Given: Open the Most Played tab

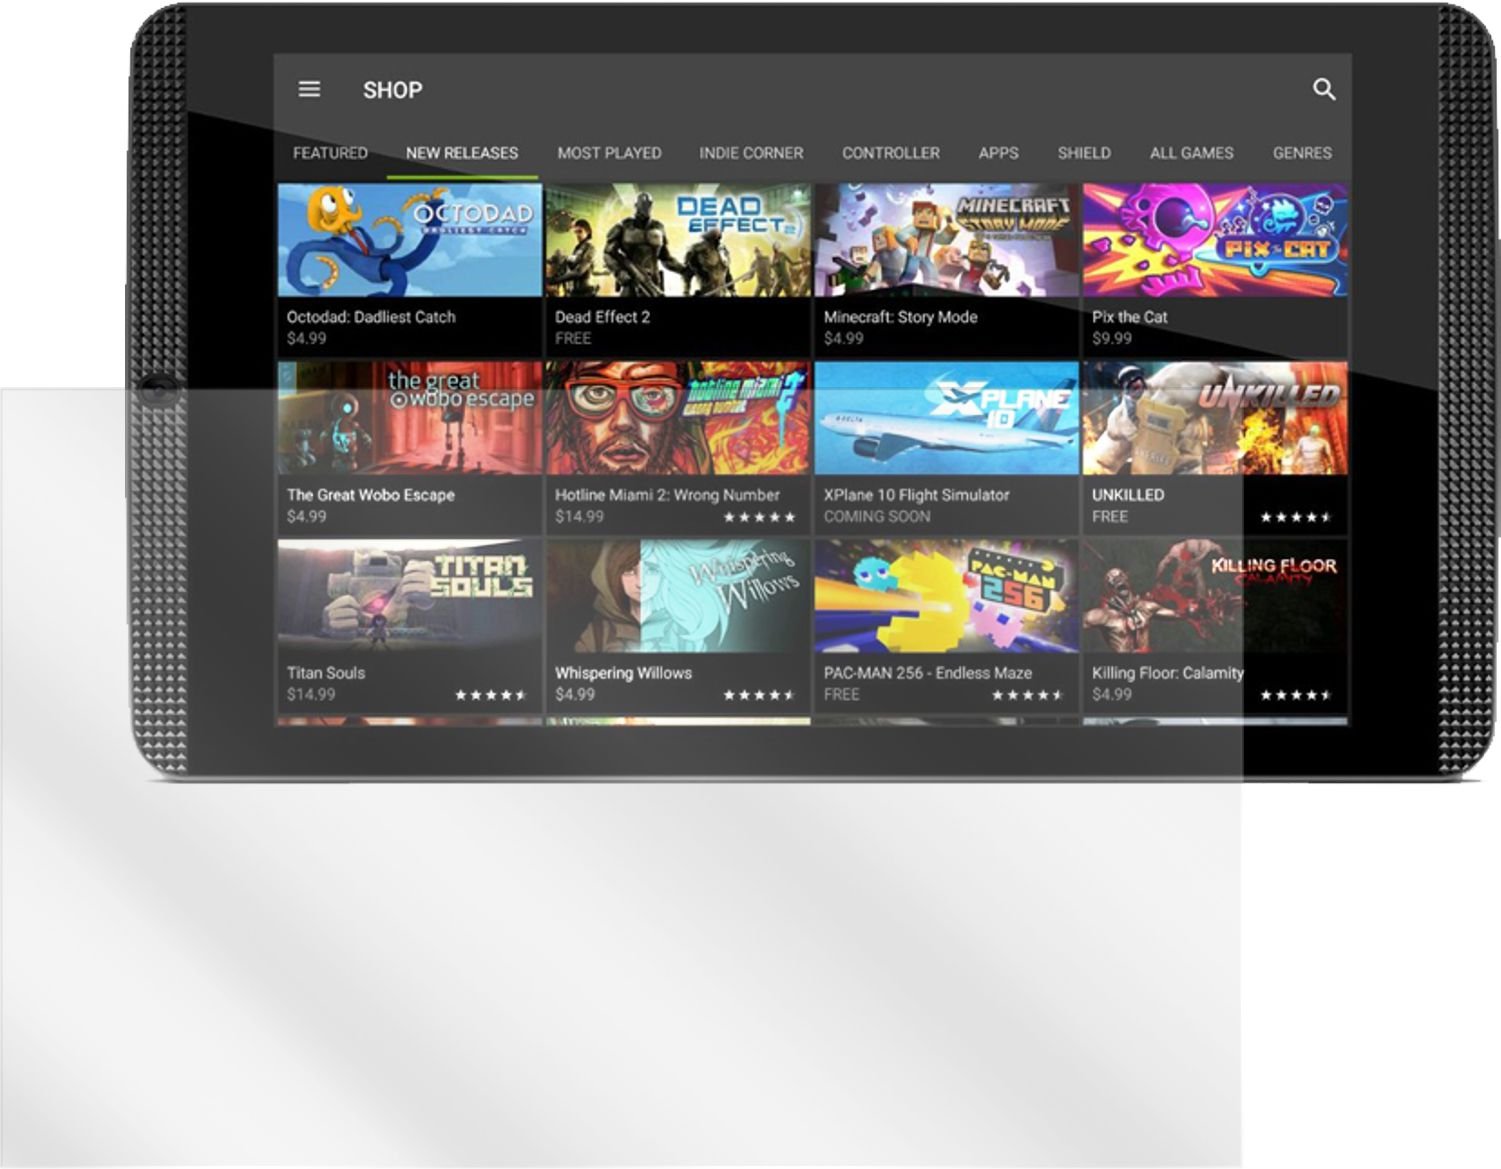Looking at the screenshot, I should tap(609, 153).
